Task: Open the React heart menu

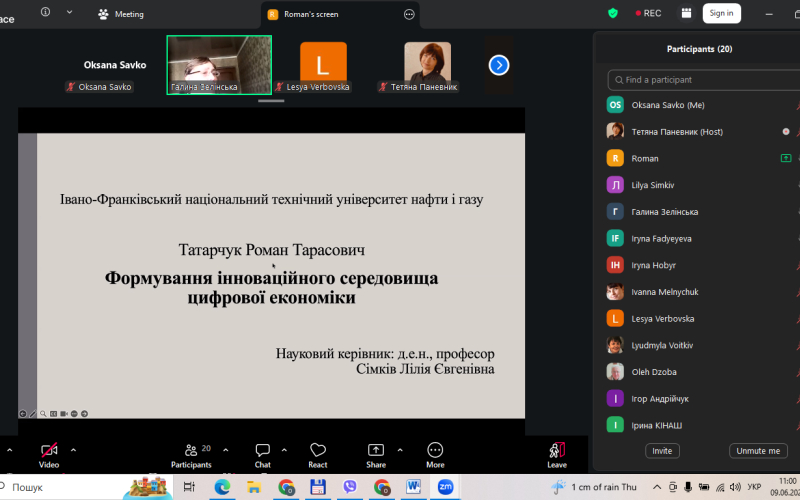Action: tap(318, 455)
